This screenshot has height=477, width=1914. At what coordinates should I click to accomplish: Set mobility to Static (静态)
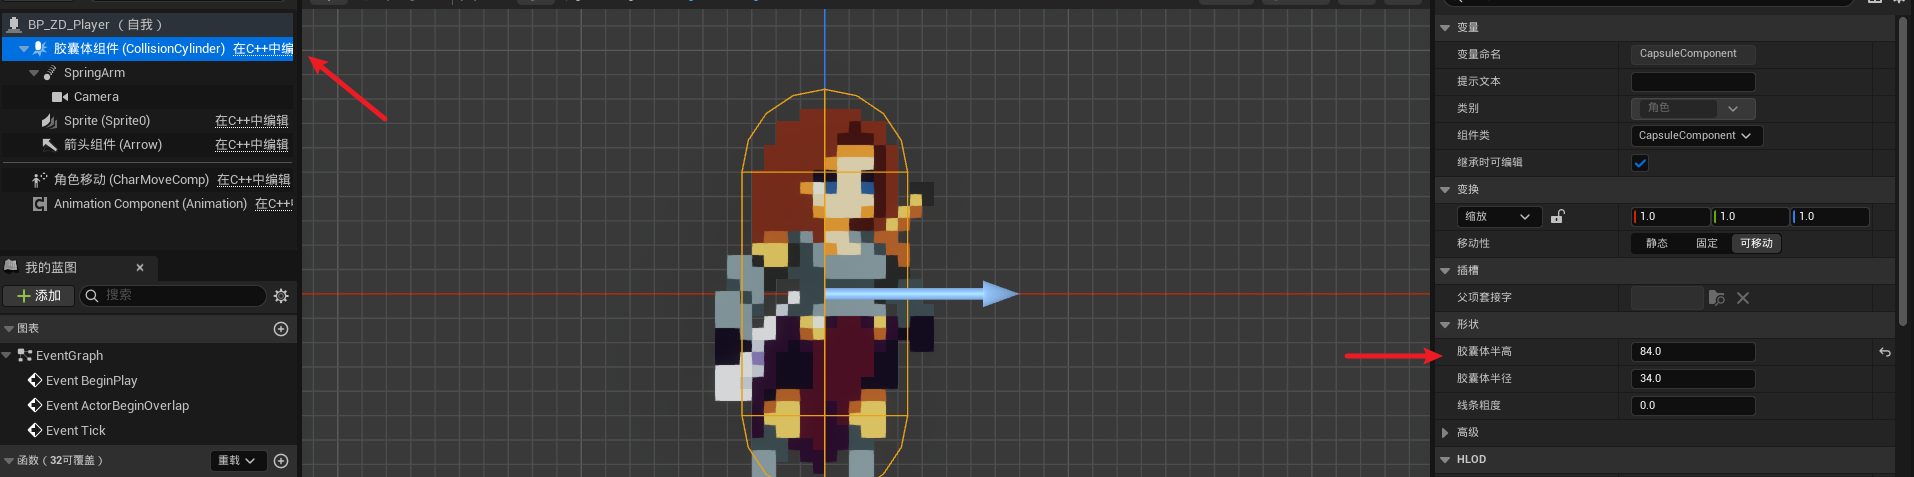[1657, 244]
